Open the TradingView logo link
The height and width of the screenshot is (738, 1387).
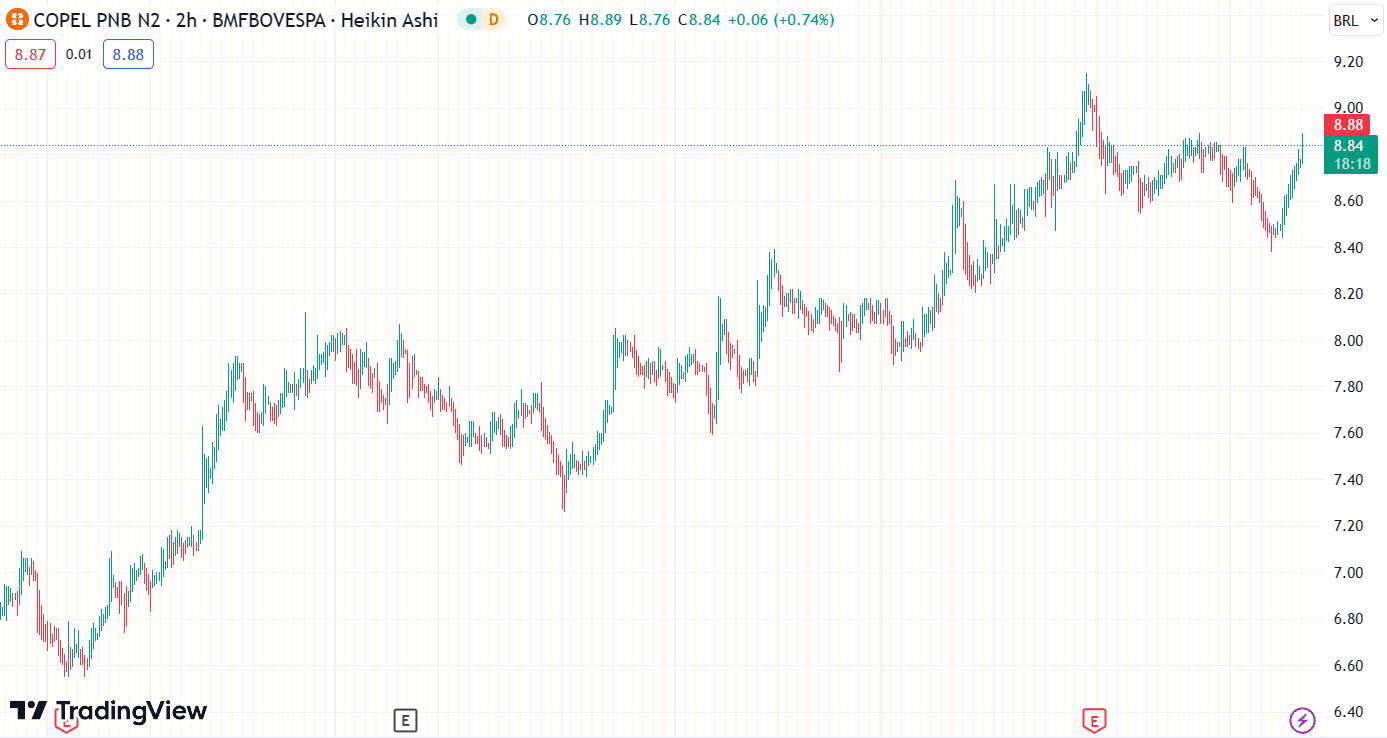pyautogui.click(x=108, y=711)
